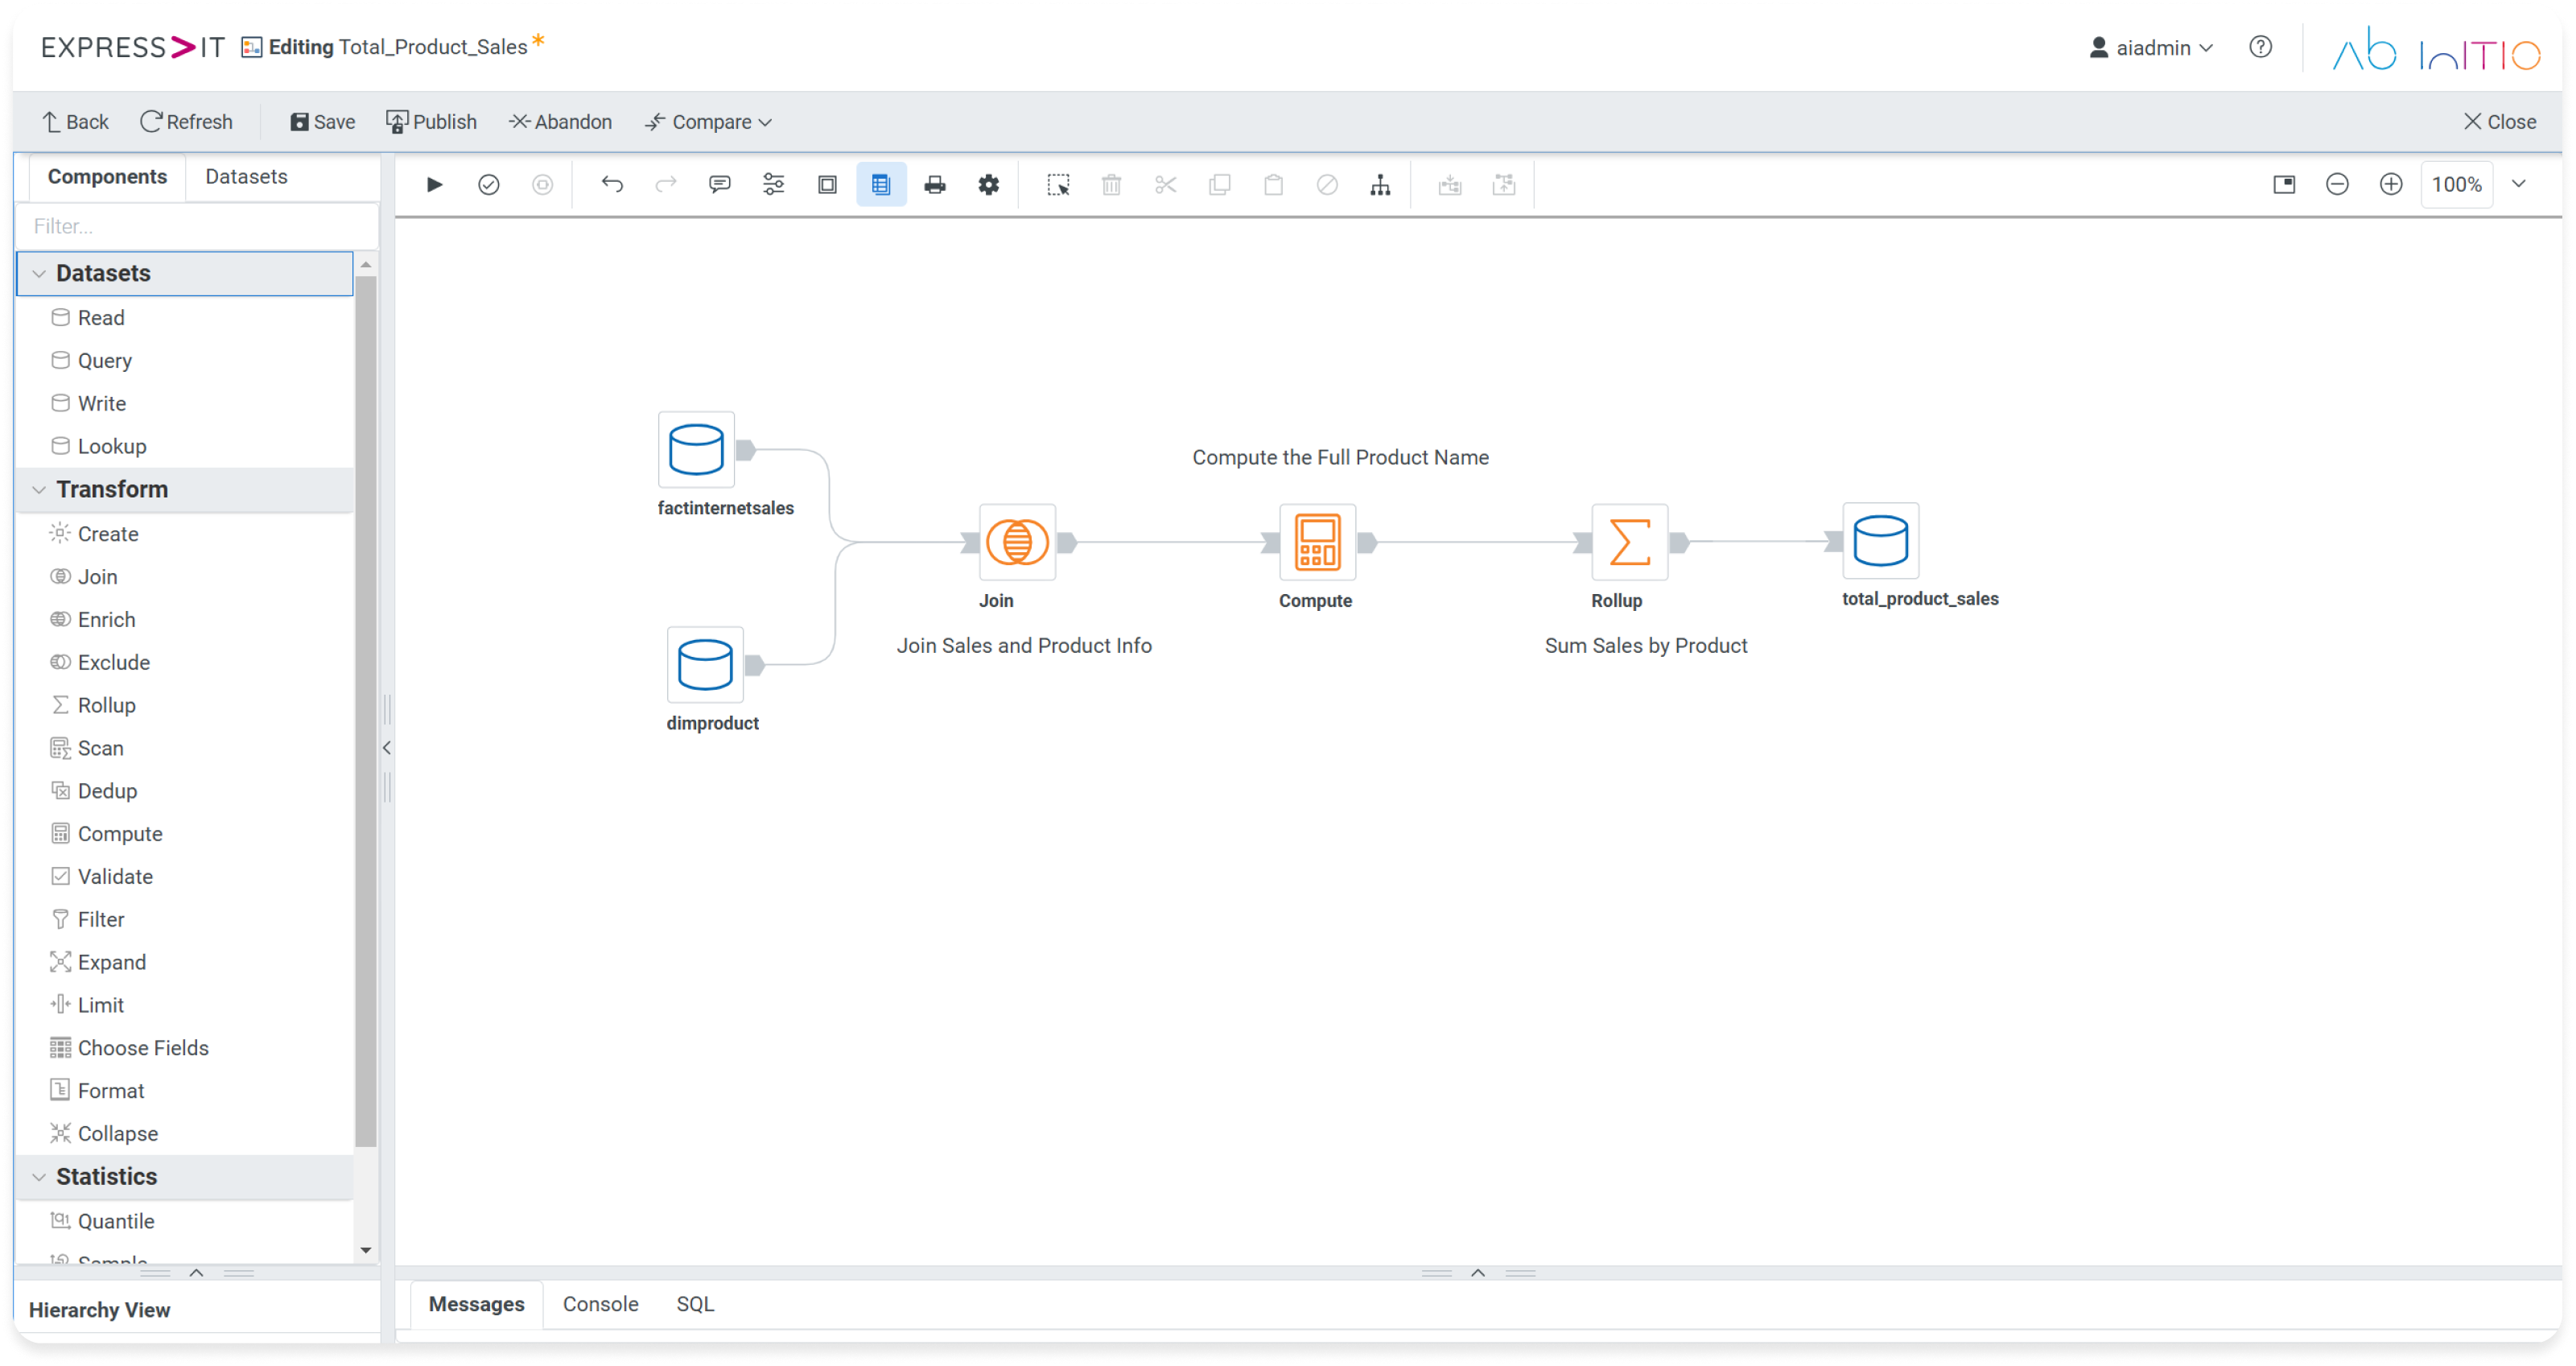Select the total_product_sales output node
This screenshot has height=1366, width=2576.
click(1880, 540)
